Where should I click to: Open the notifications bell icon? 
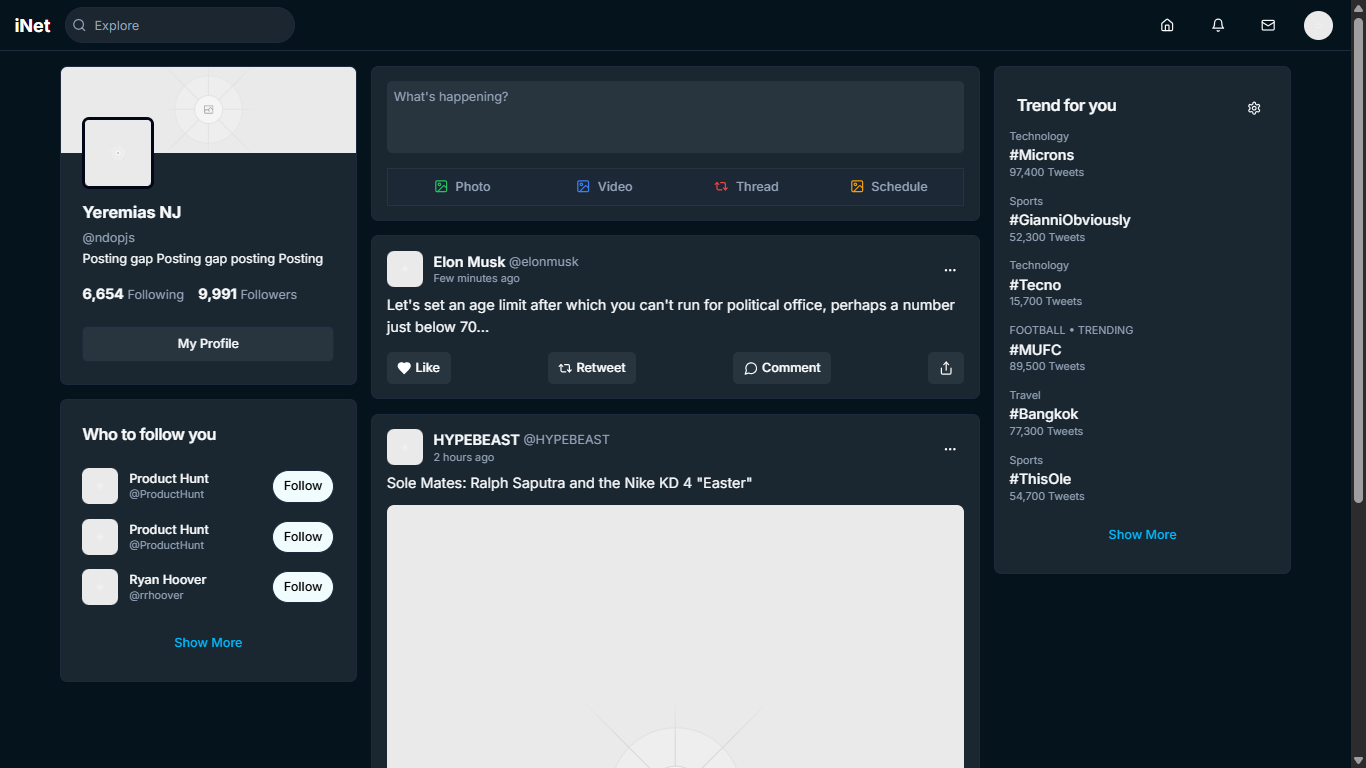[x=1218, y=25]
